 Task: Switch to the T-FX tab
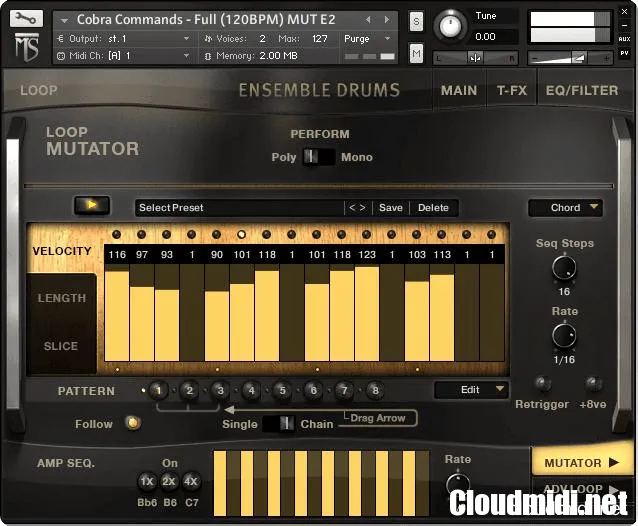click(511, 90)
